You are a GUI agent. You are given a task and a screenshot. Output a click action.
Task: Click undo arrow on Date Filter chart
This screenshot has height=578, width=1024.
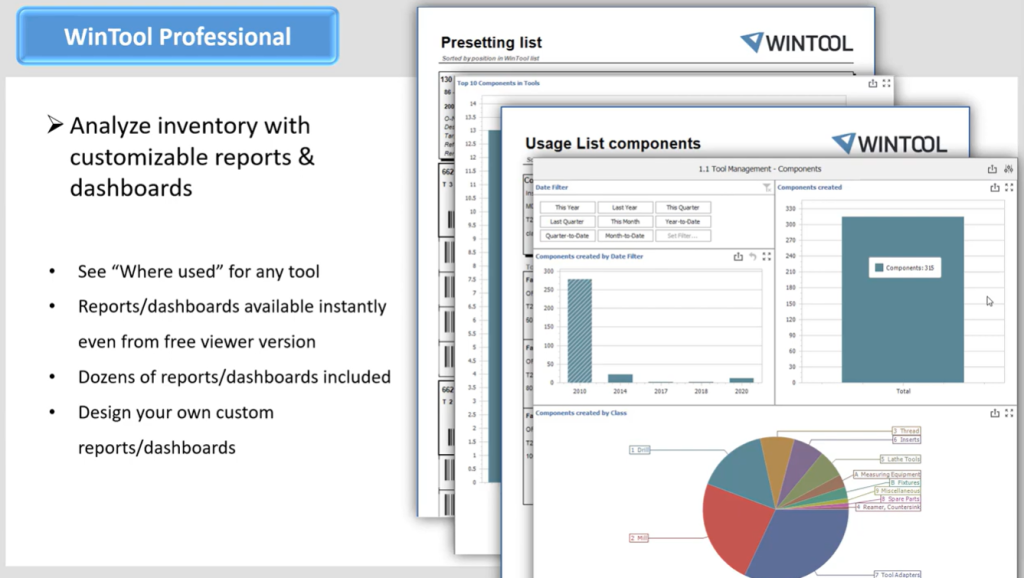(x=752, y=257)
